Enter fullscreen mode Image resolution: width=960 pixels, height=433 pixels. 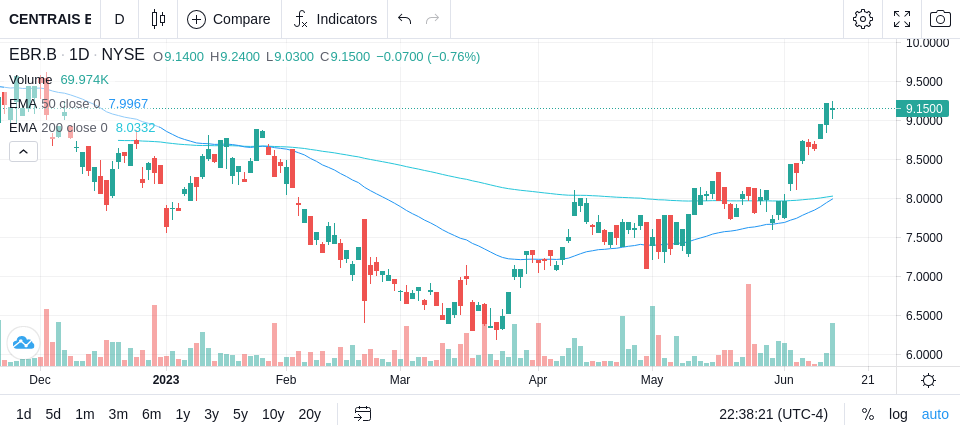coord(902,19)
